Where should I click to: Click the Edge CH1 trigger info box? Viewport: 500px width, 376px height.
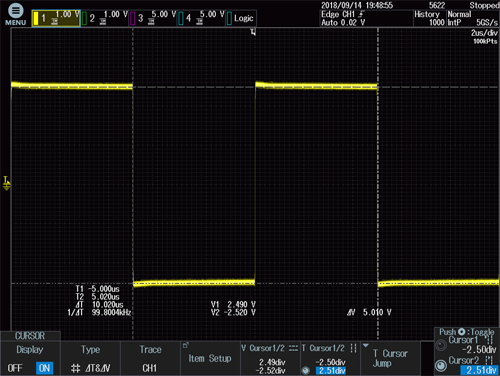coord(366,18)
